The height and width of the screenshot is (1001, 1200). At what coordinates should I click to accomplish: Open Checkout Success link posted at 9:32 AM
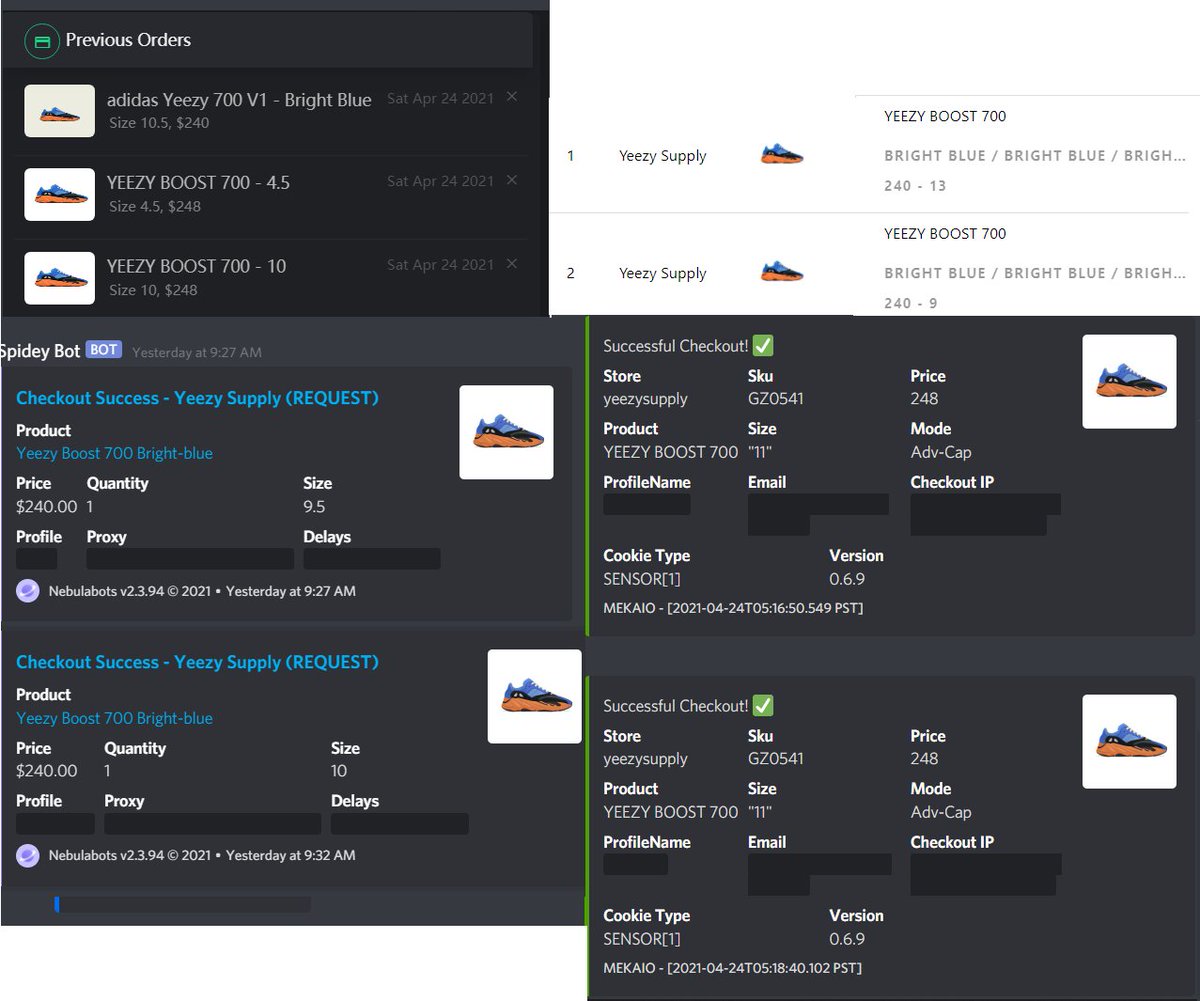[x=197, y=662]
